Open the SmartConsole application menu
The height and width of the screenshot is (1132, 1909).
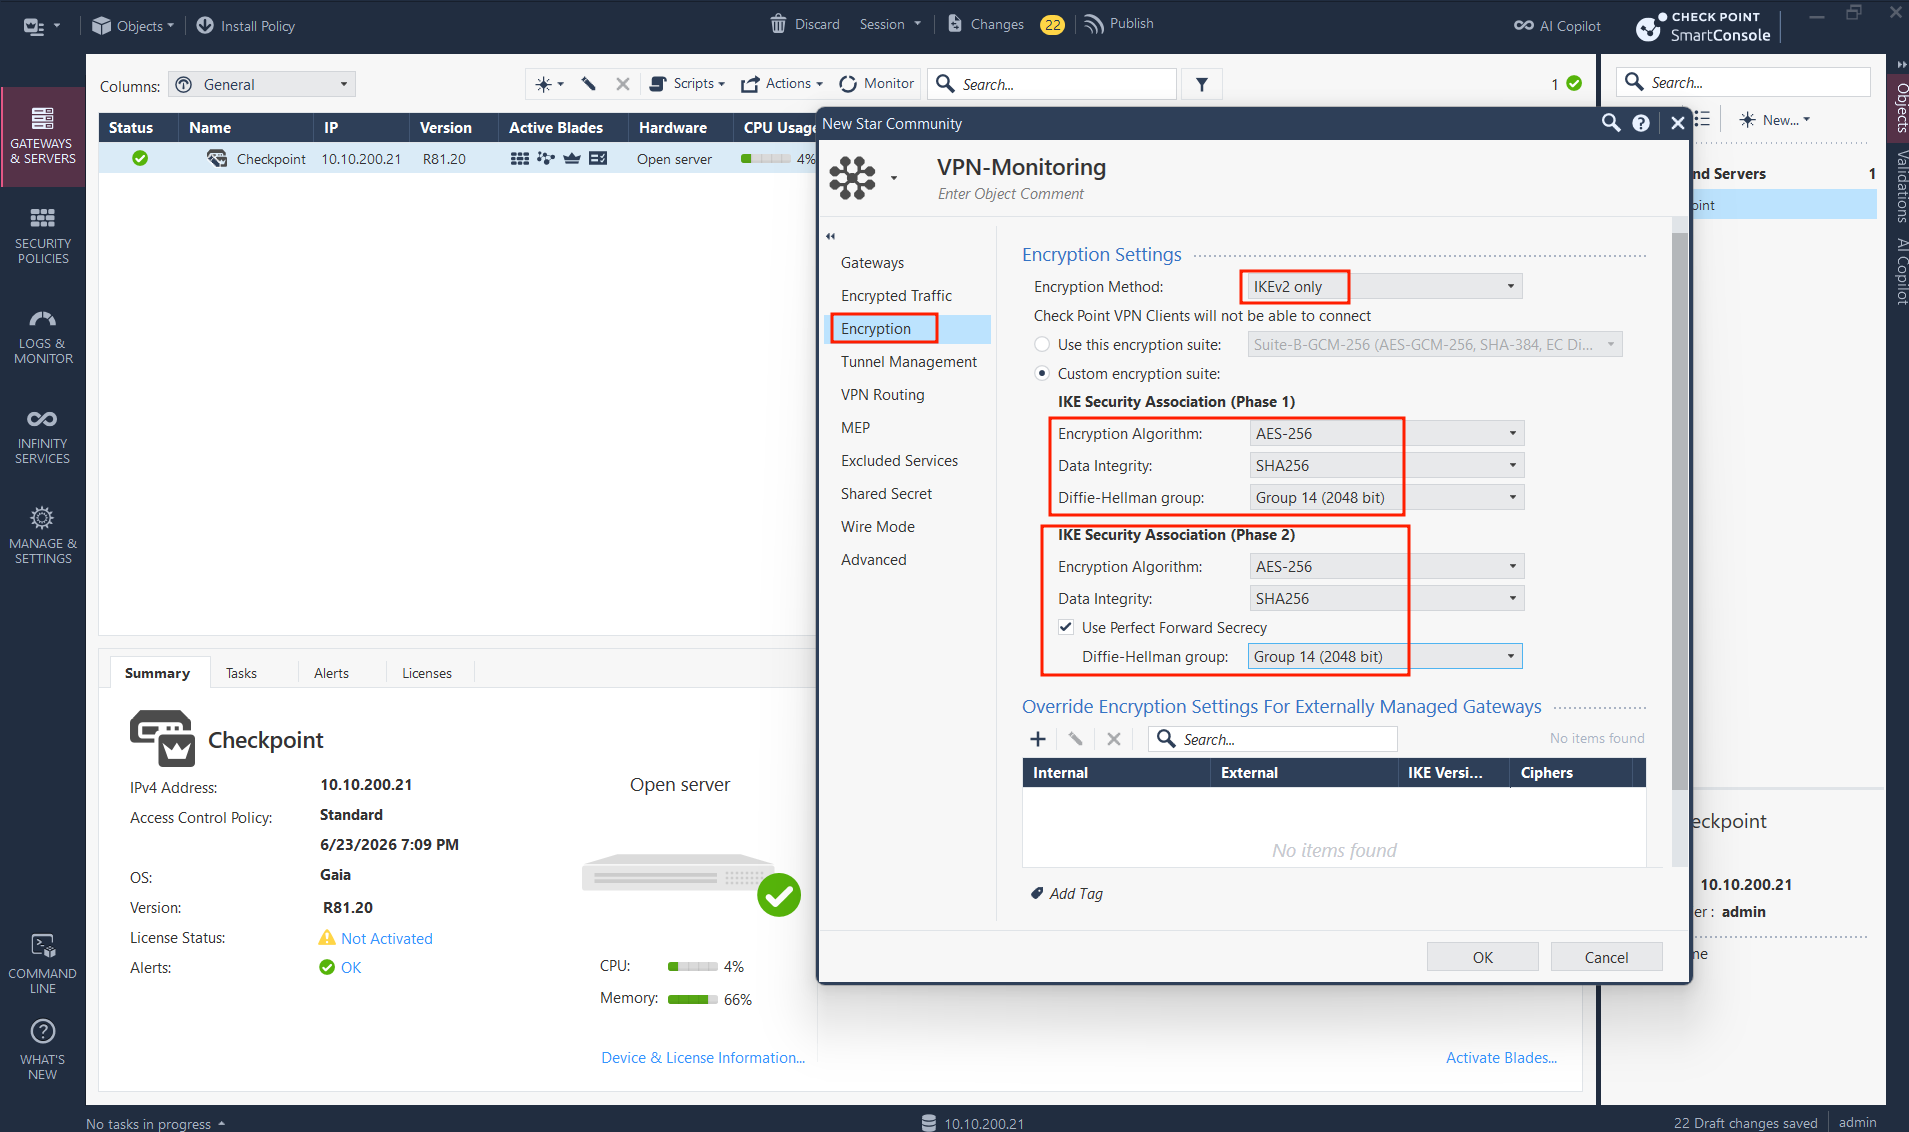[41, 26]
